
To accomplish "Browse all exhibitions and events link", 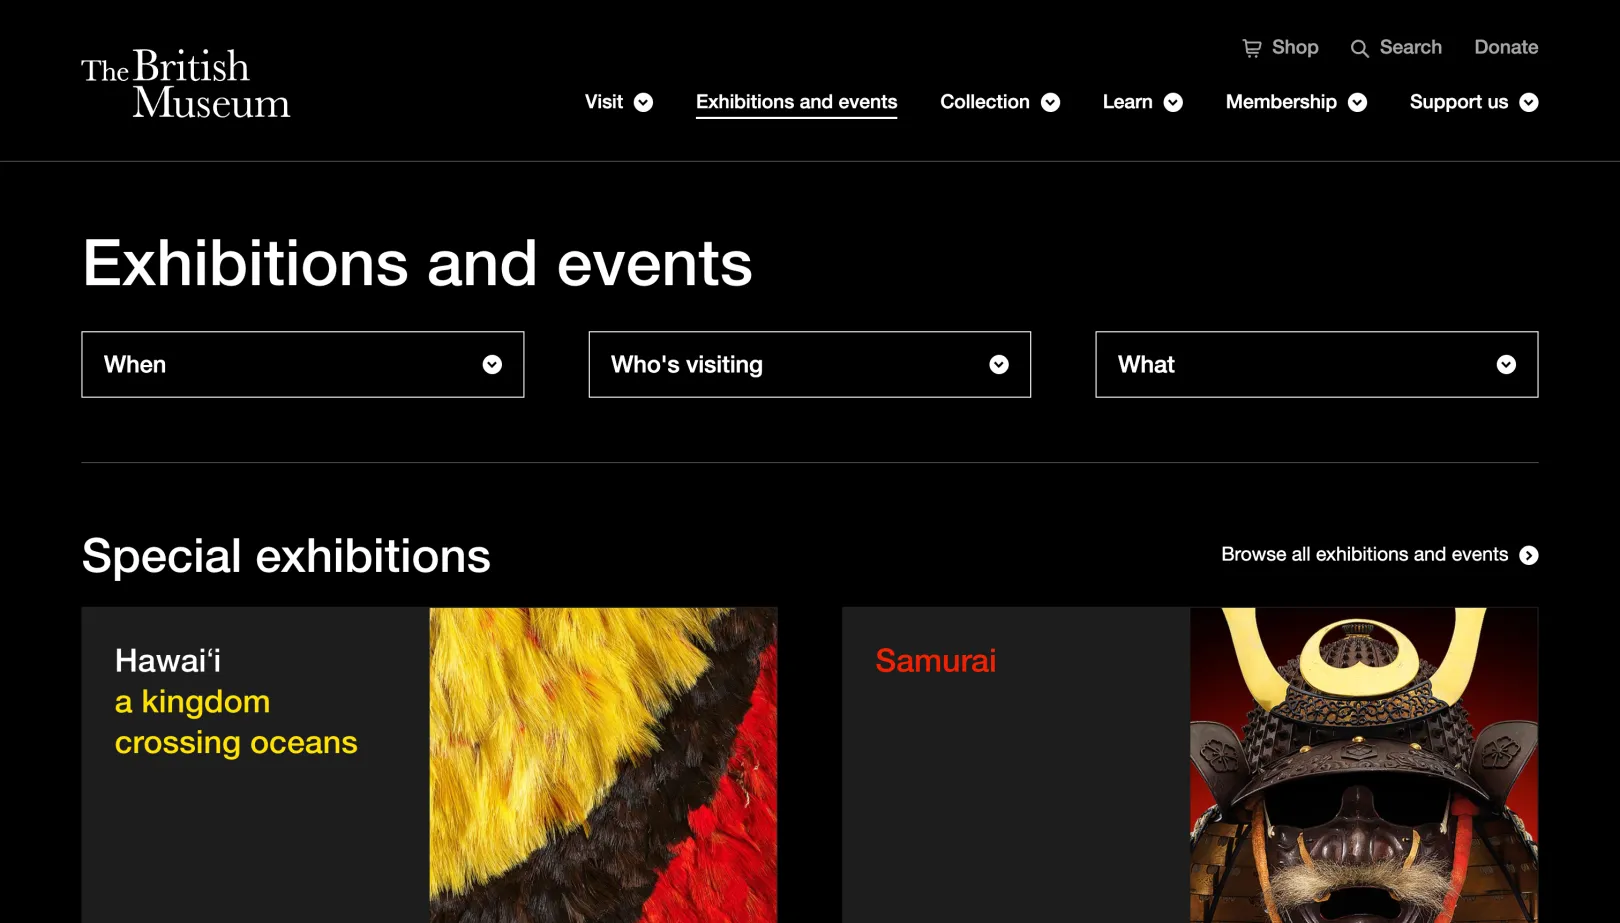I will click(1364, 554).
